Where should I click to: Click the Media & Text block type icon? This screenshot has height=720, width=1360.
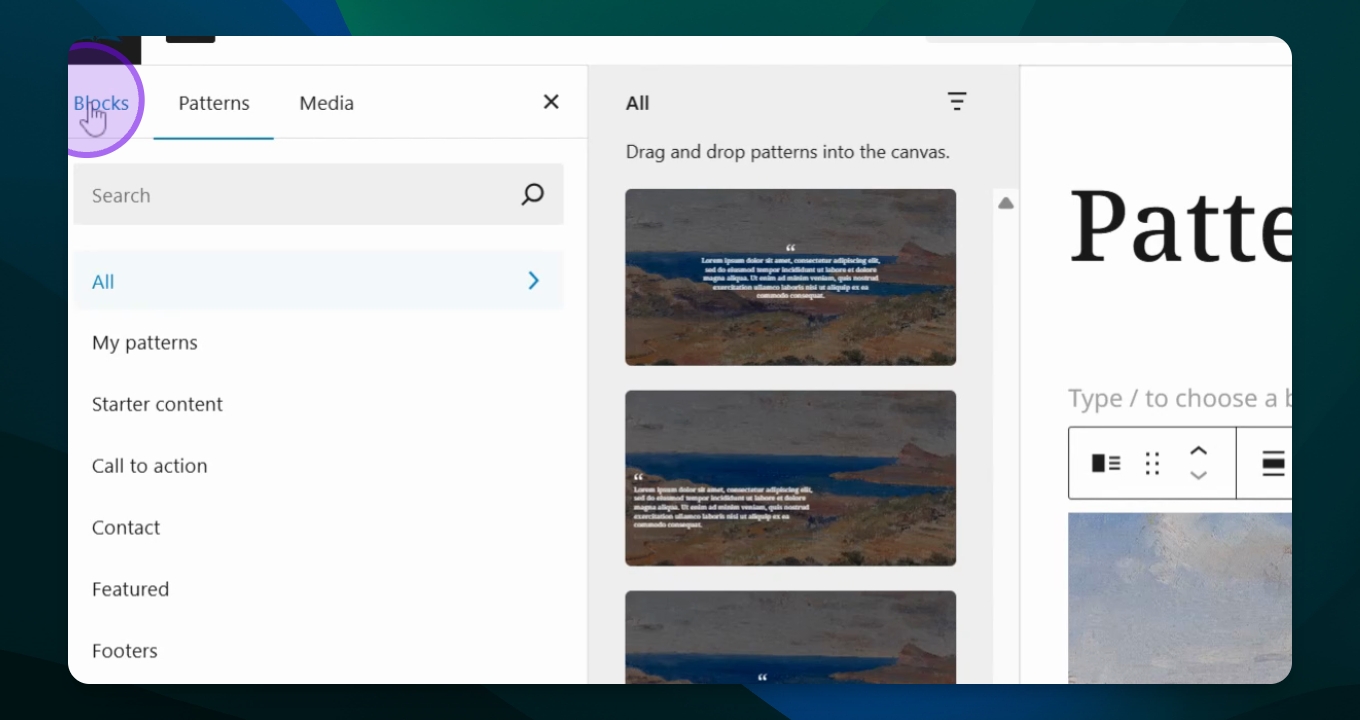[1105, 463]
